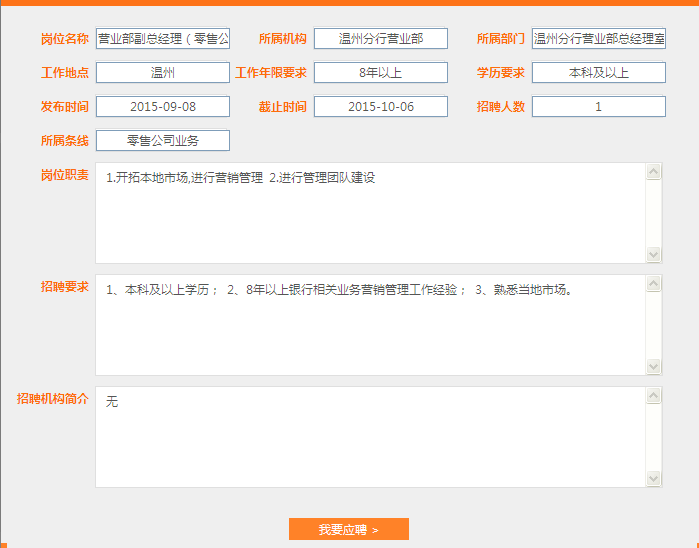Click inside the 招聘机构简介 text area

(x=370, y=437)
